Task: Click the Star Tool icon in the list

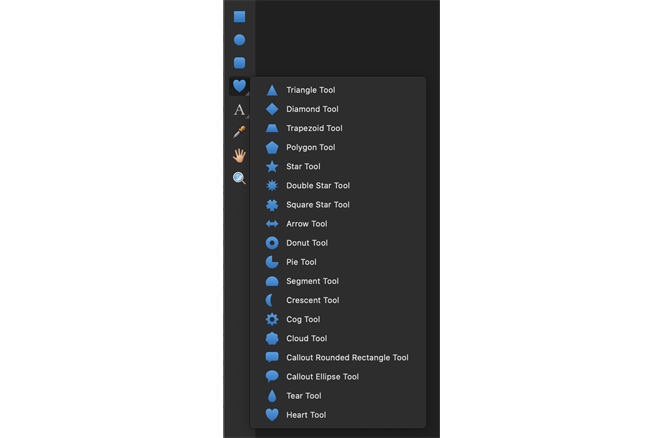Action: click(272, 166)
